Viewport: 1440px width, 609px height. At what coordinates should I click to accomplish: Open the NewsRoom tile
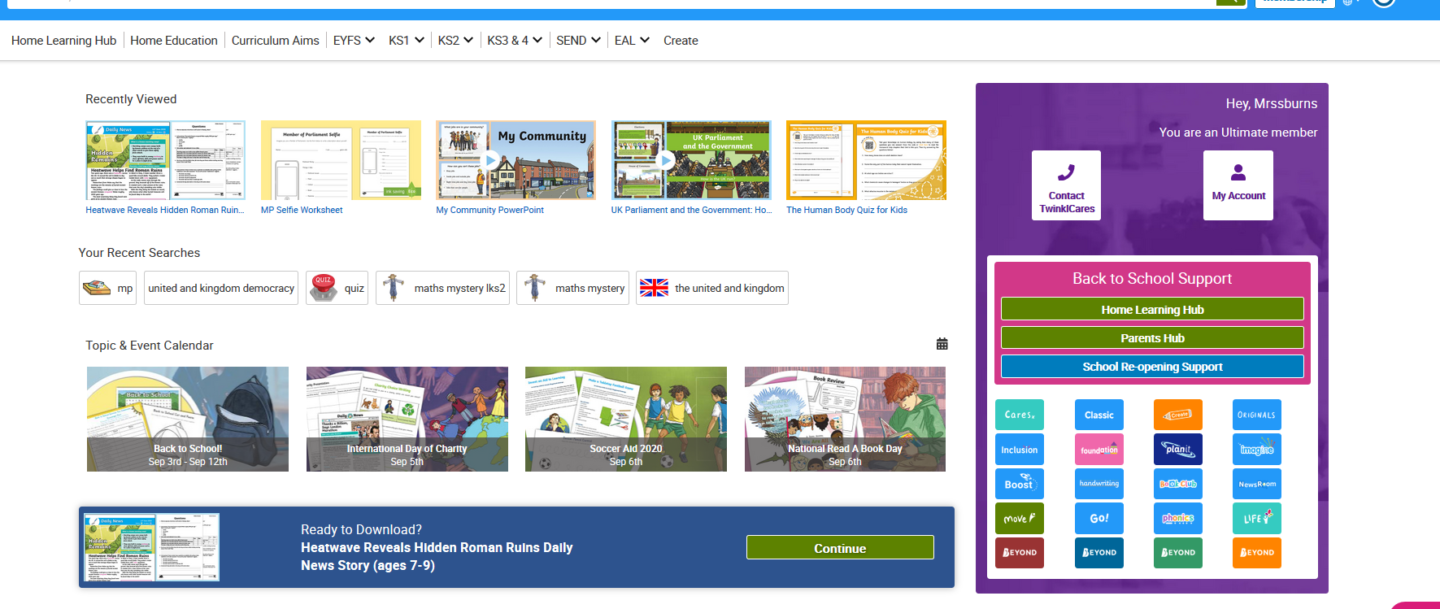1257,484
